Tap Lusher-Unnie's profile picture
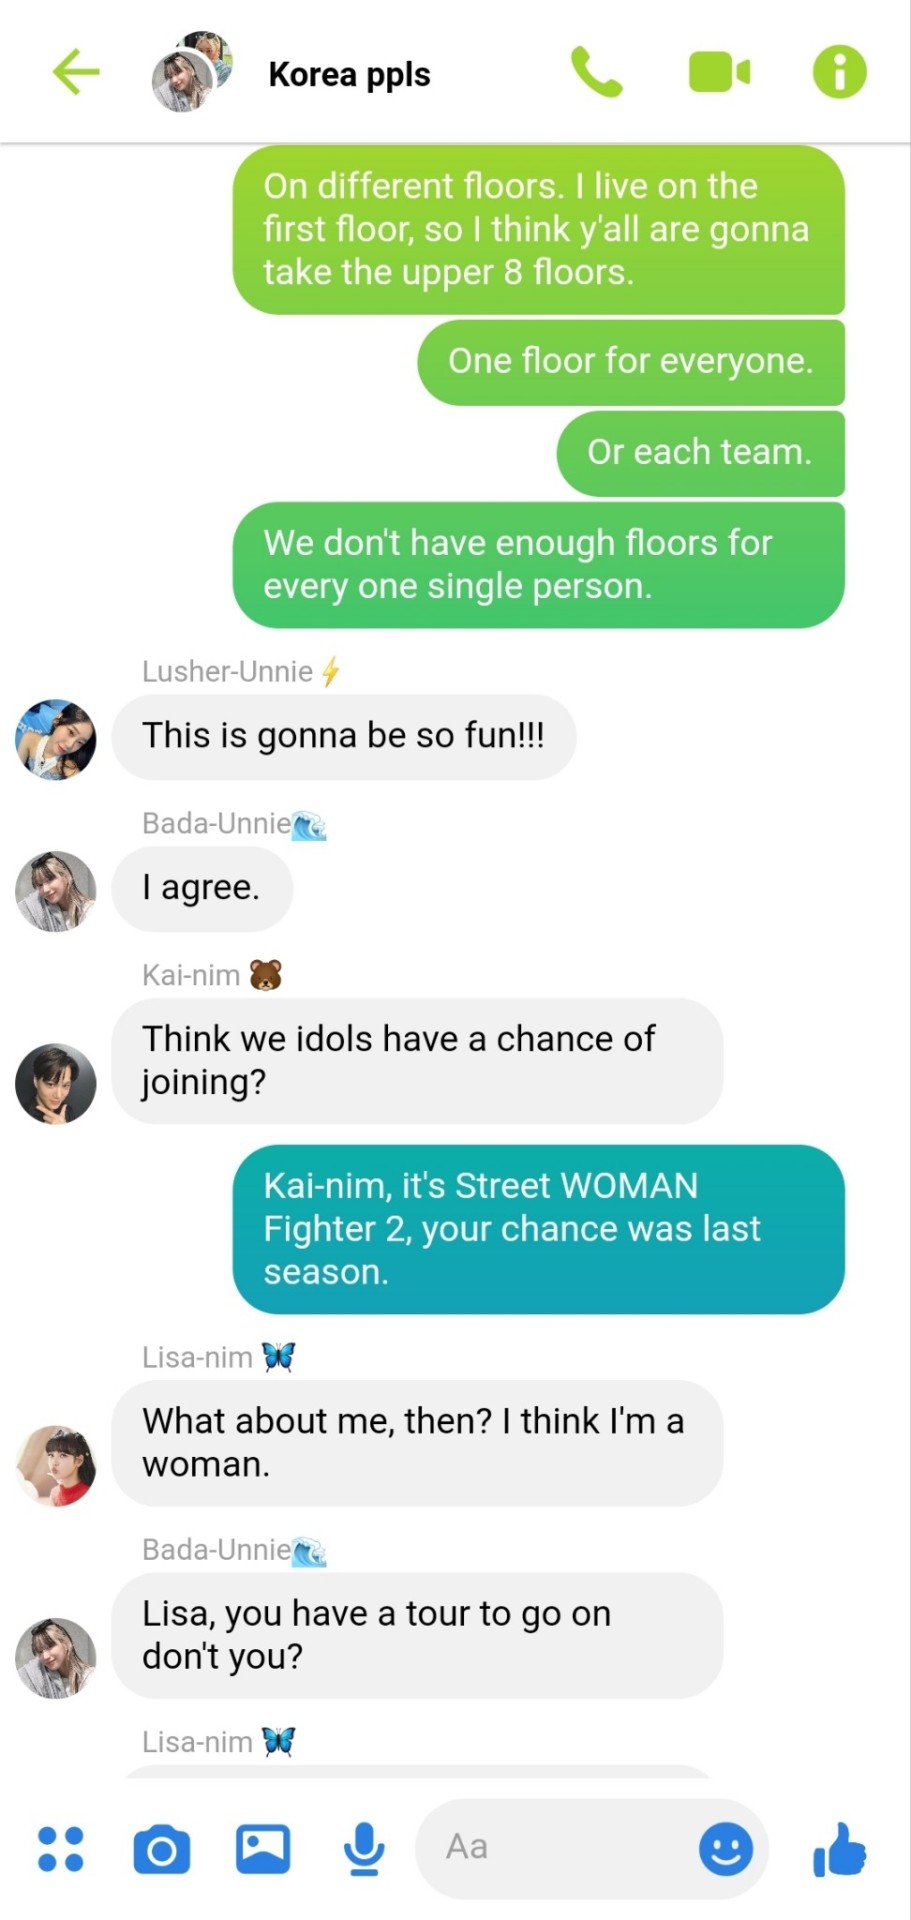This screenshot has width=911, height=1920. point(56,739)
